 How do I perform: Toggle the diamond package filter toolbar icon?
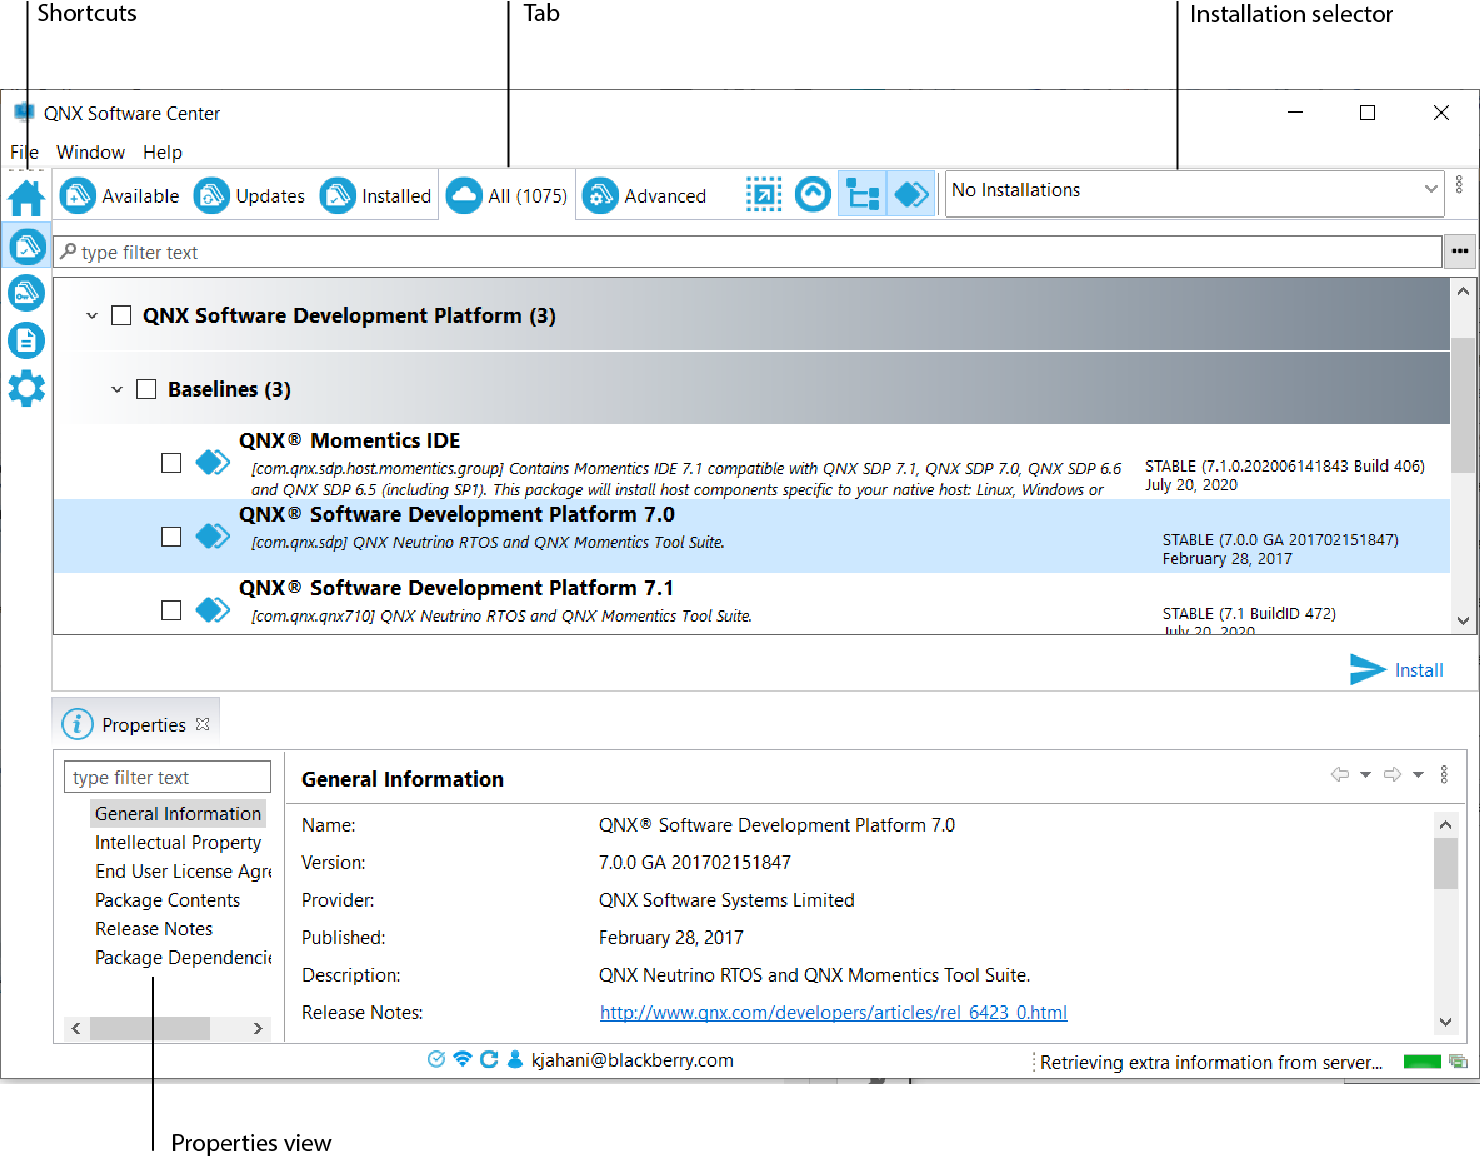pyautogui.click(x=911, y=194)
